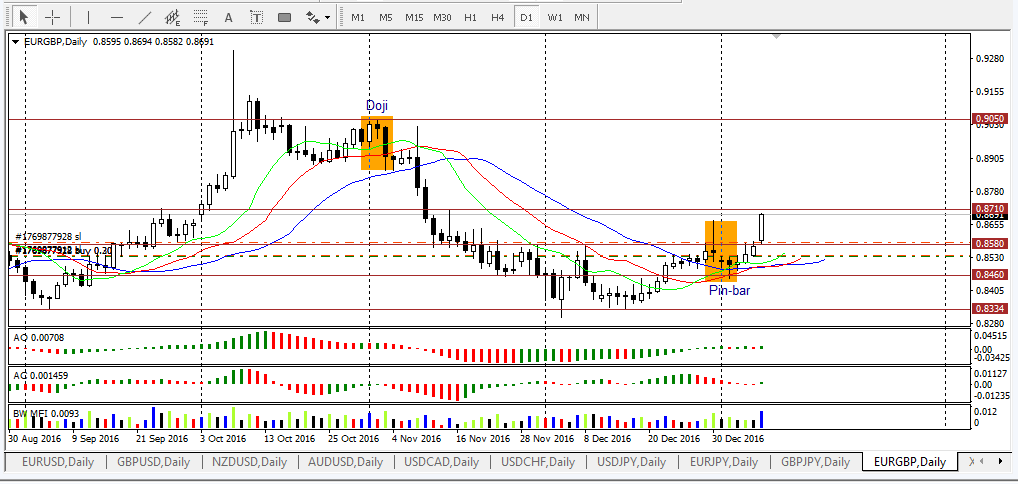
Task: Click the 3 Oct 2016 date label
Action: (224, 439)
